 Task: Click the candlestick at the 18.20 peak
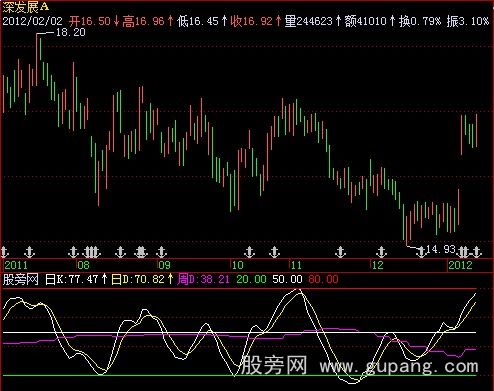(37, 59)
